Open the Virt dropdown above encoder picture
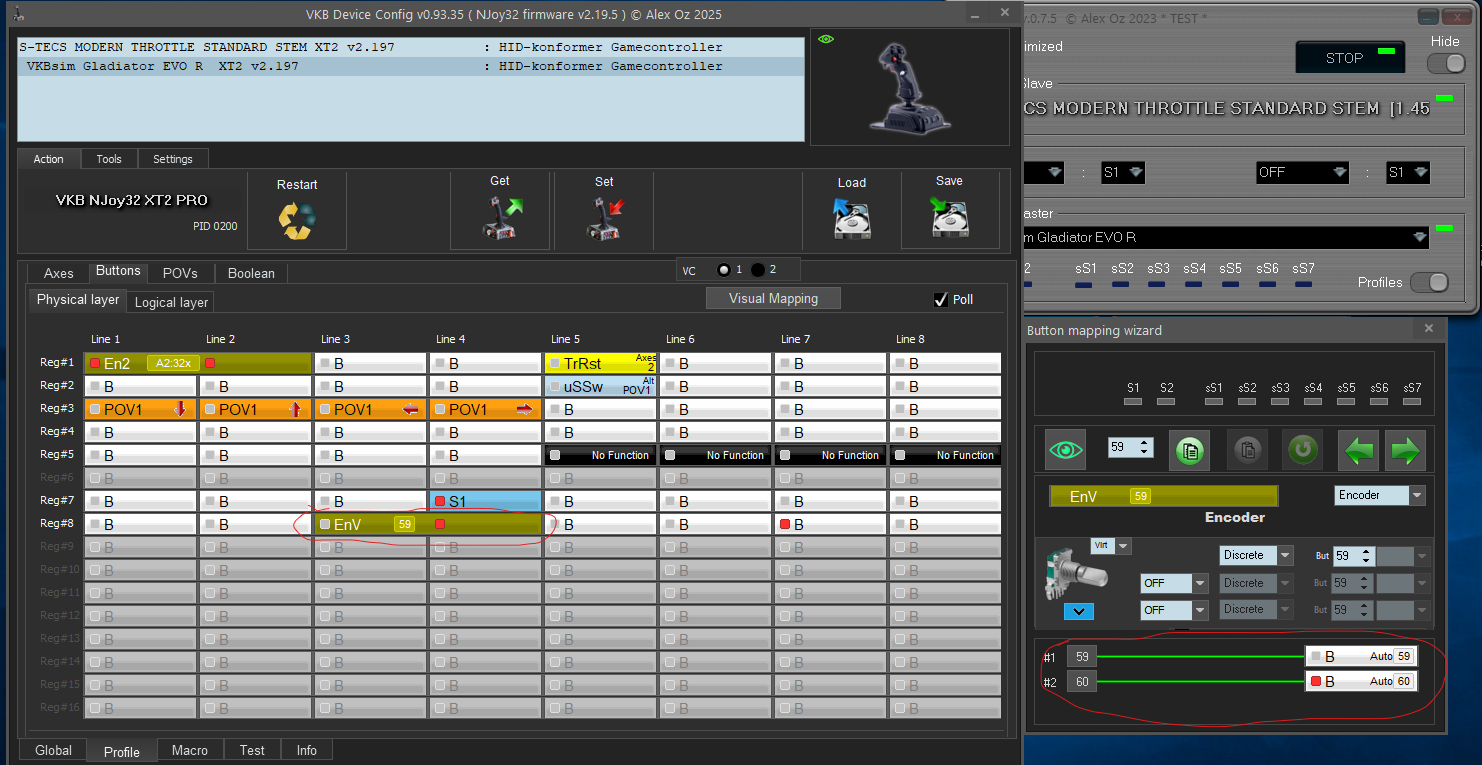The width and height of the screenshot is (1482, 765). 1110,546
